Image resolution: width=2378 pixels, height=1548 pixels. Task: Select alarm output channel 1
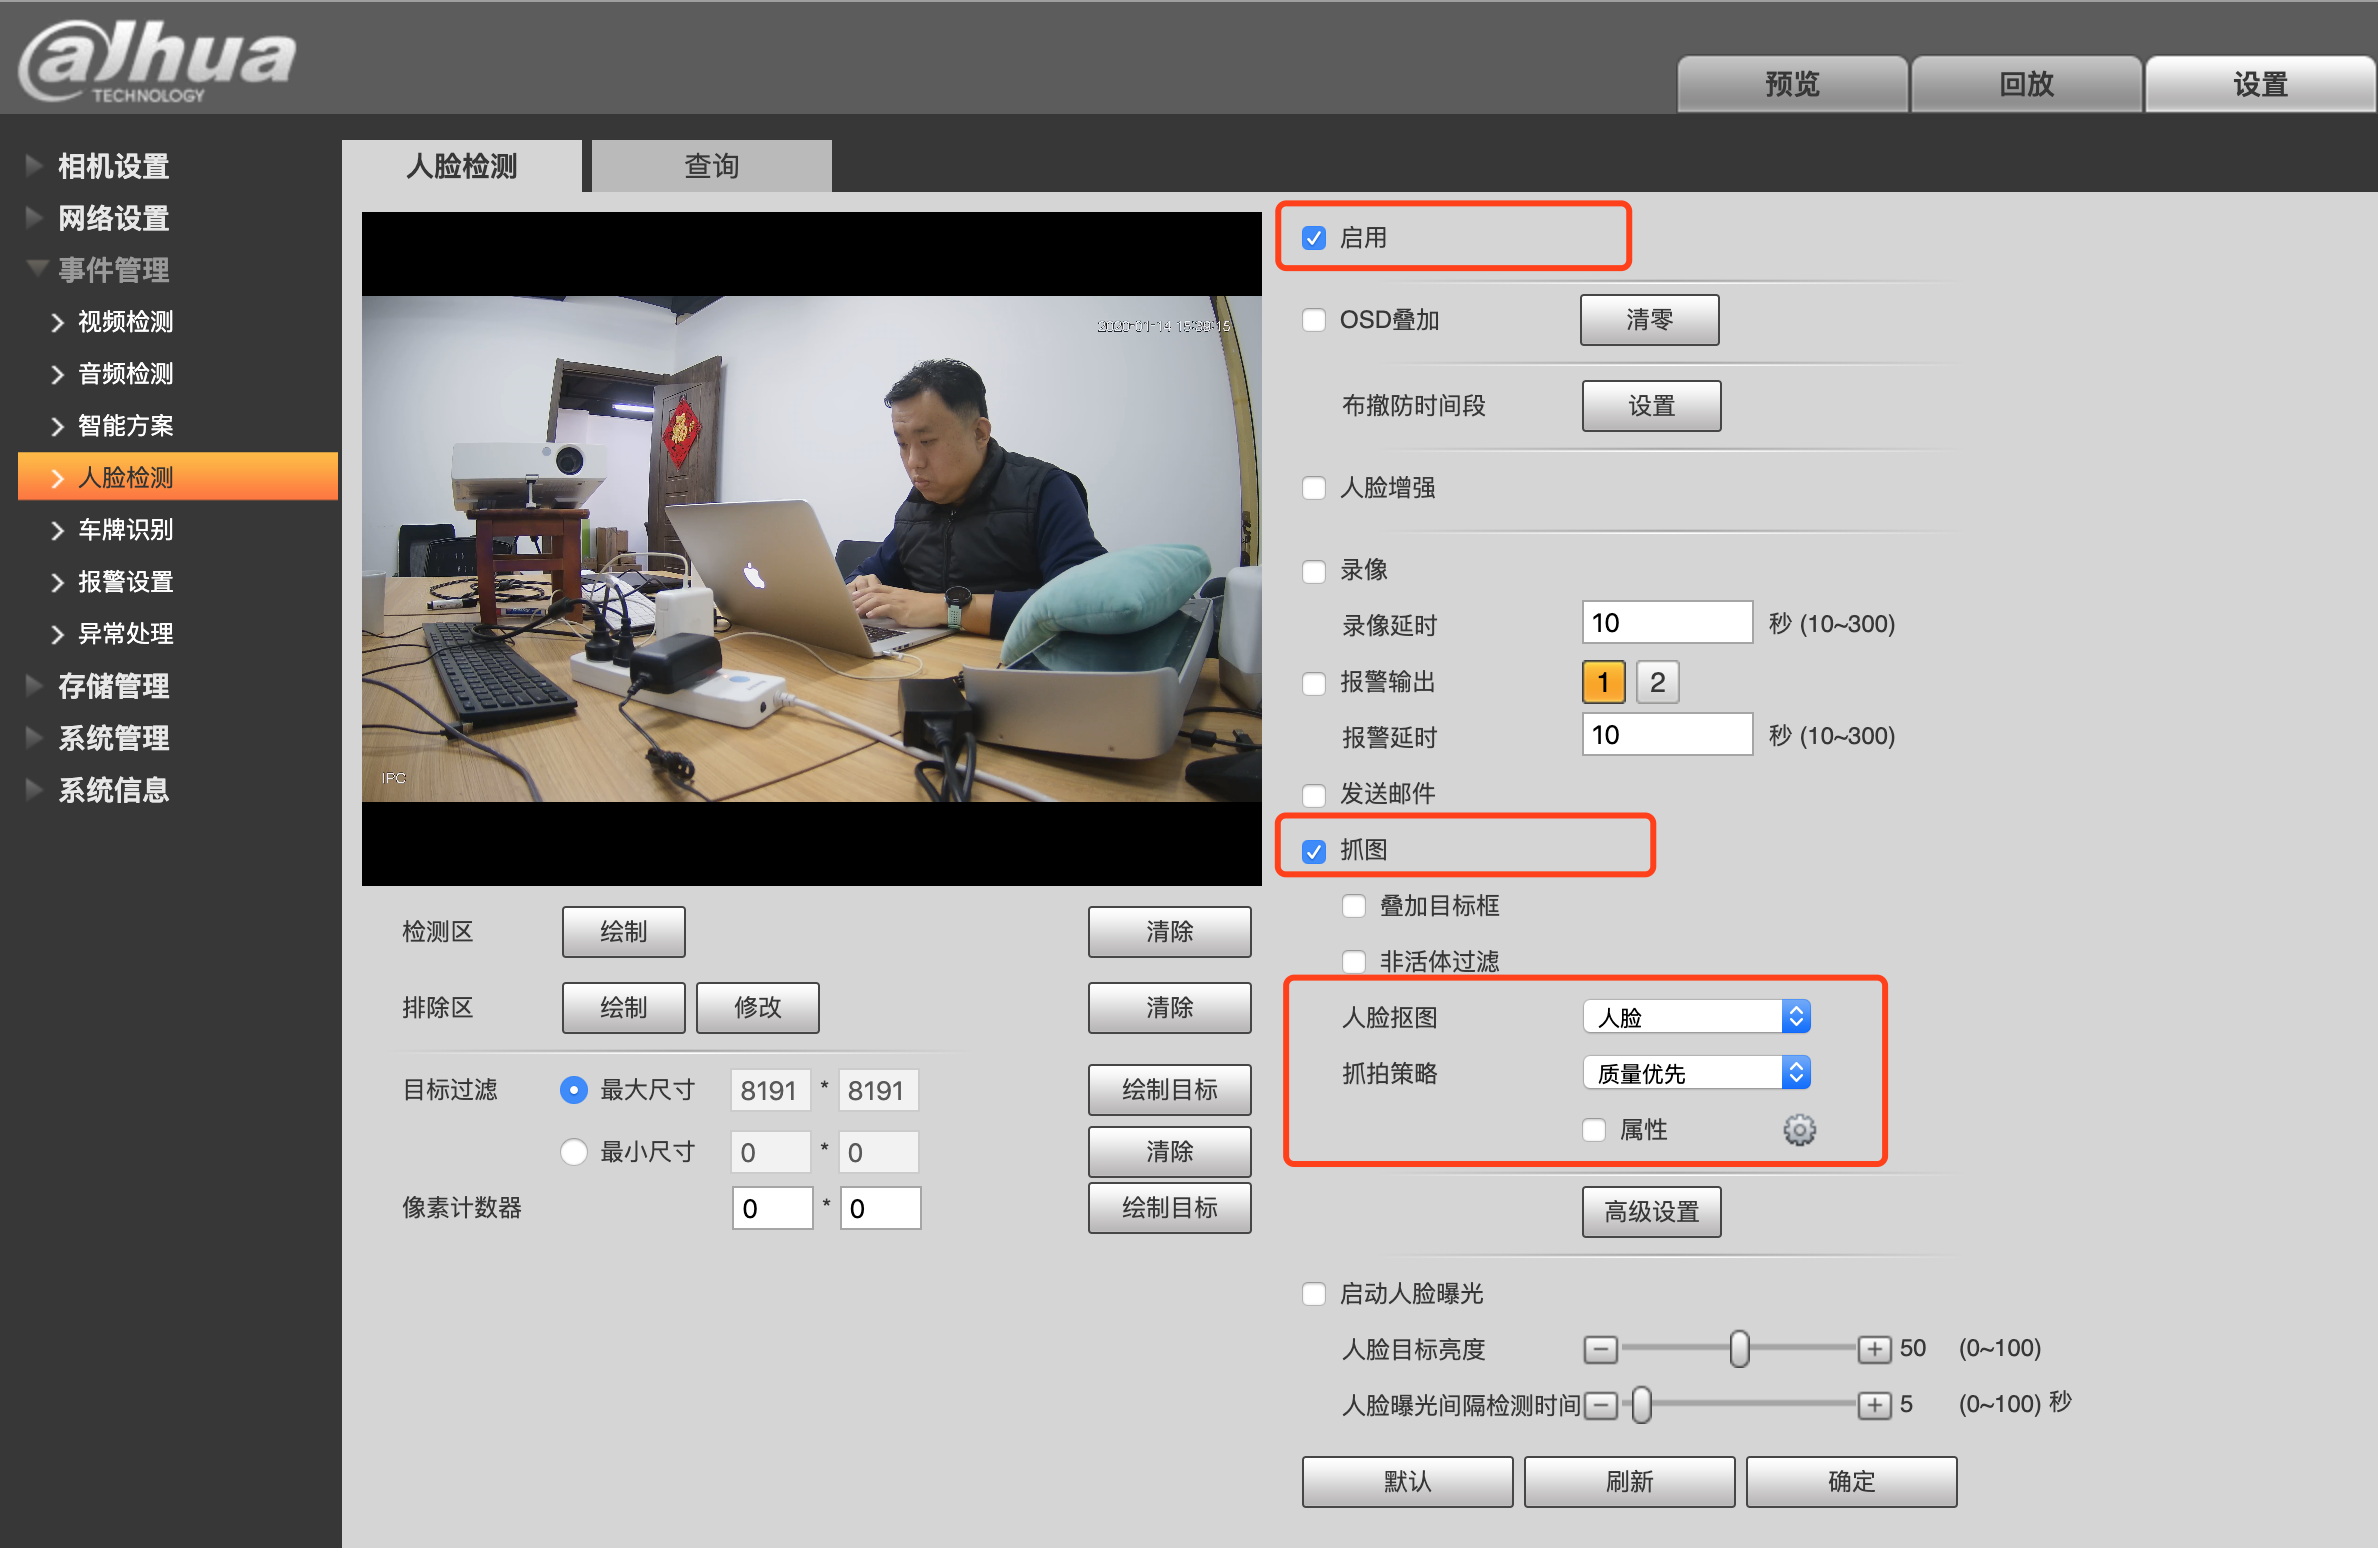tap(1603, 682)
